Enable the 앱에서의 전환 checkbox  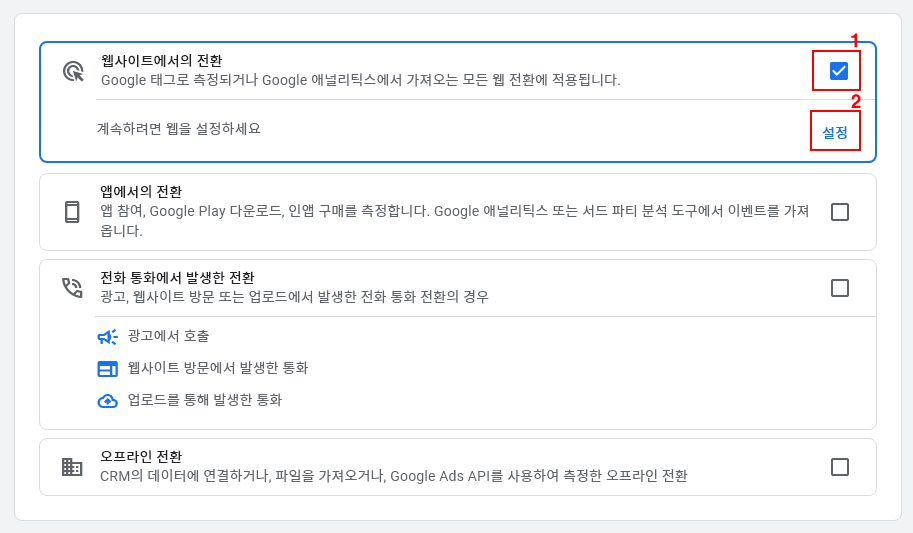(840, 212)
